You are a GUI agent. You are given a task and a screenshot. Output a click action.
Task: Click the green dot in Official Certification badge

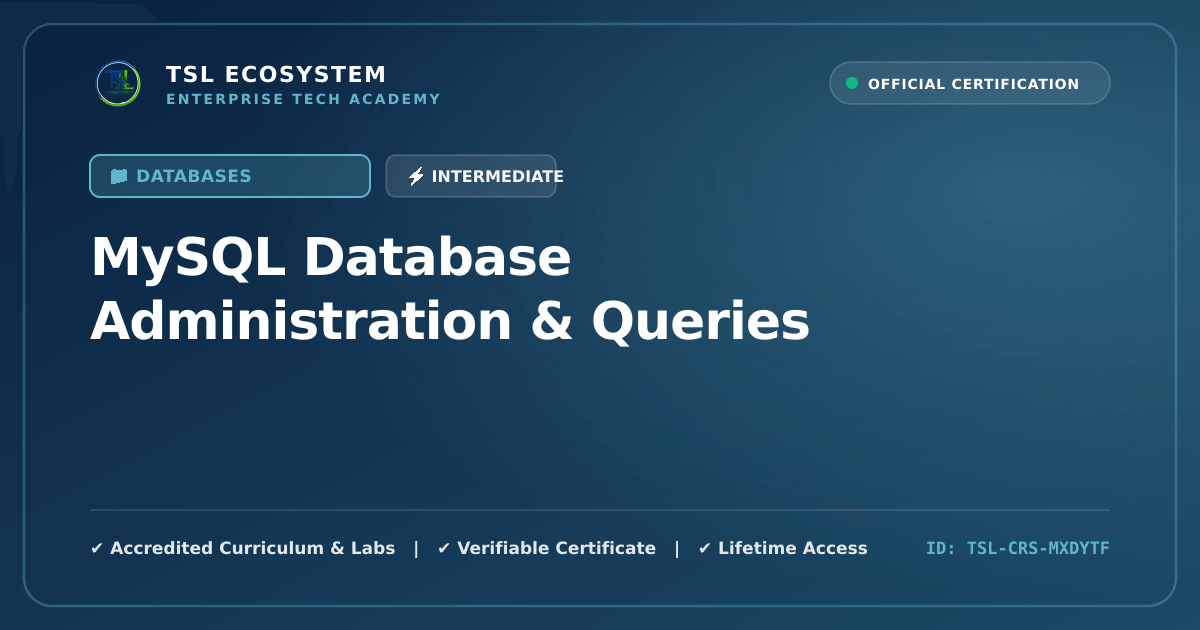coord(852,84)
